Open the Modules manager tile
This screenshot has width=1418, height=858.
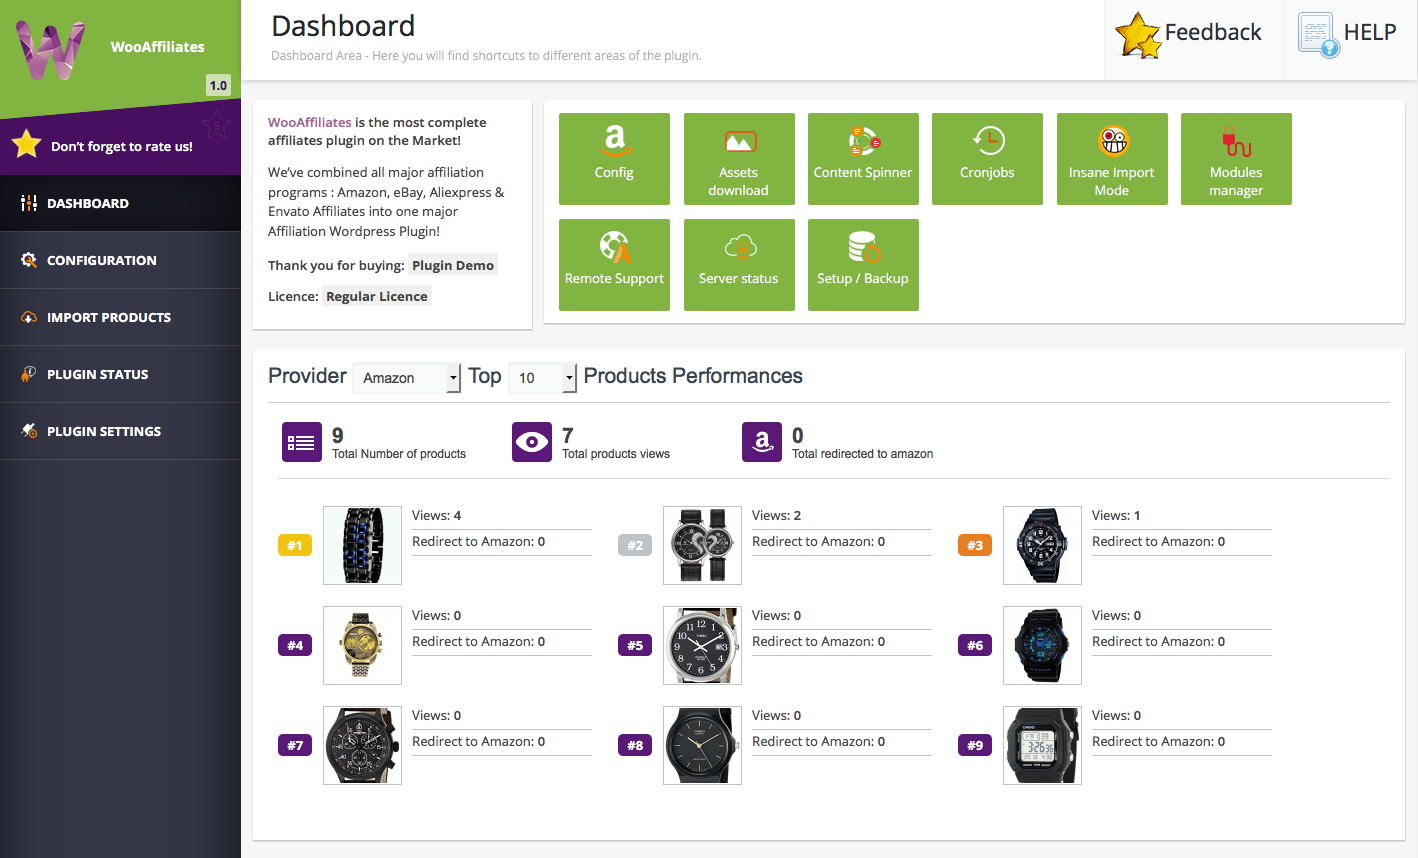tap(1236, 158)
